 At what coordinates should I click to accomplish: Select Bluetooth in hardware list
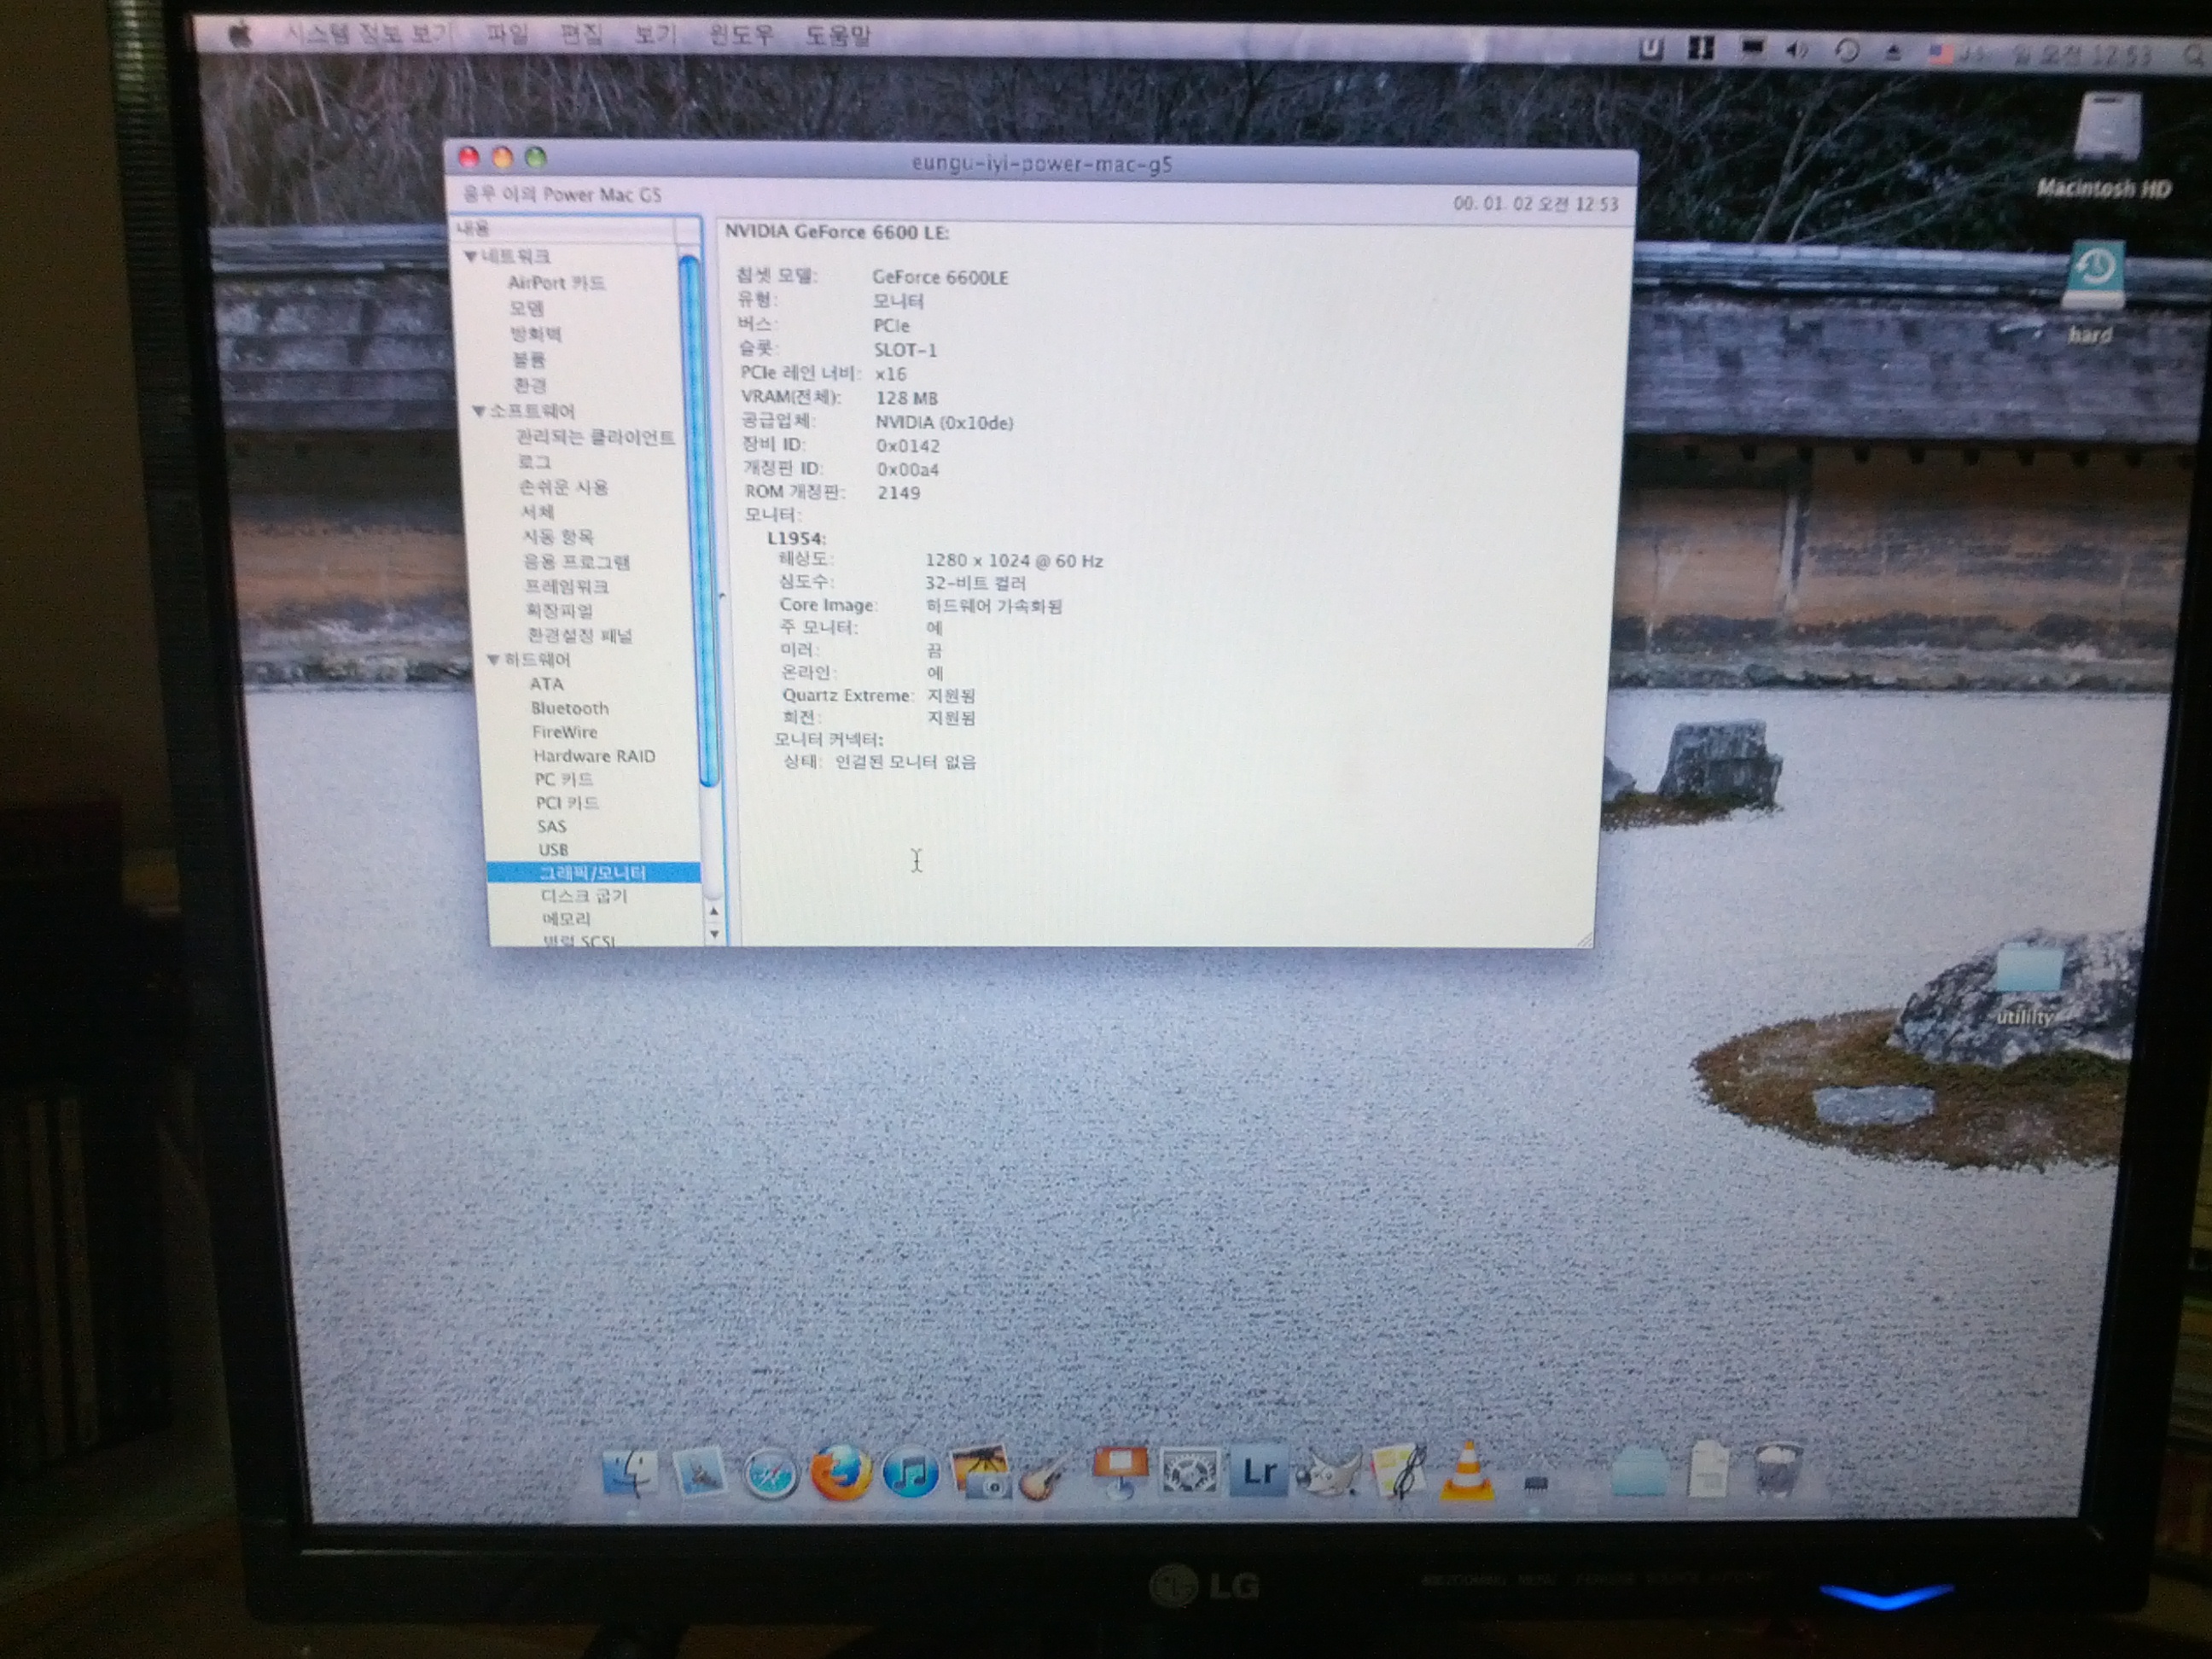pyautogui.click(x=569, y=708)
